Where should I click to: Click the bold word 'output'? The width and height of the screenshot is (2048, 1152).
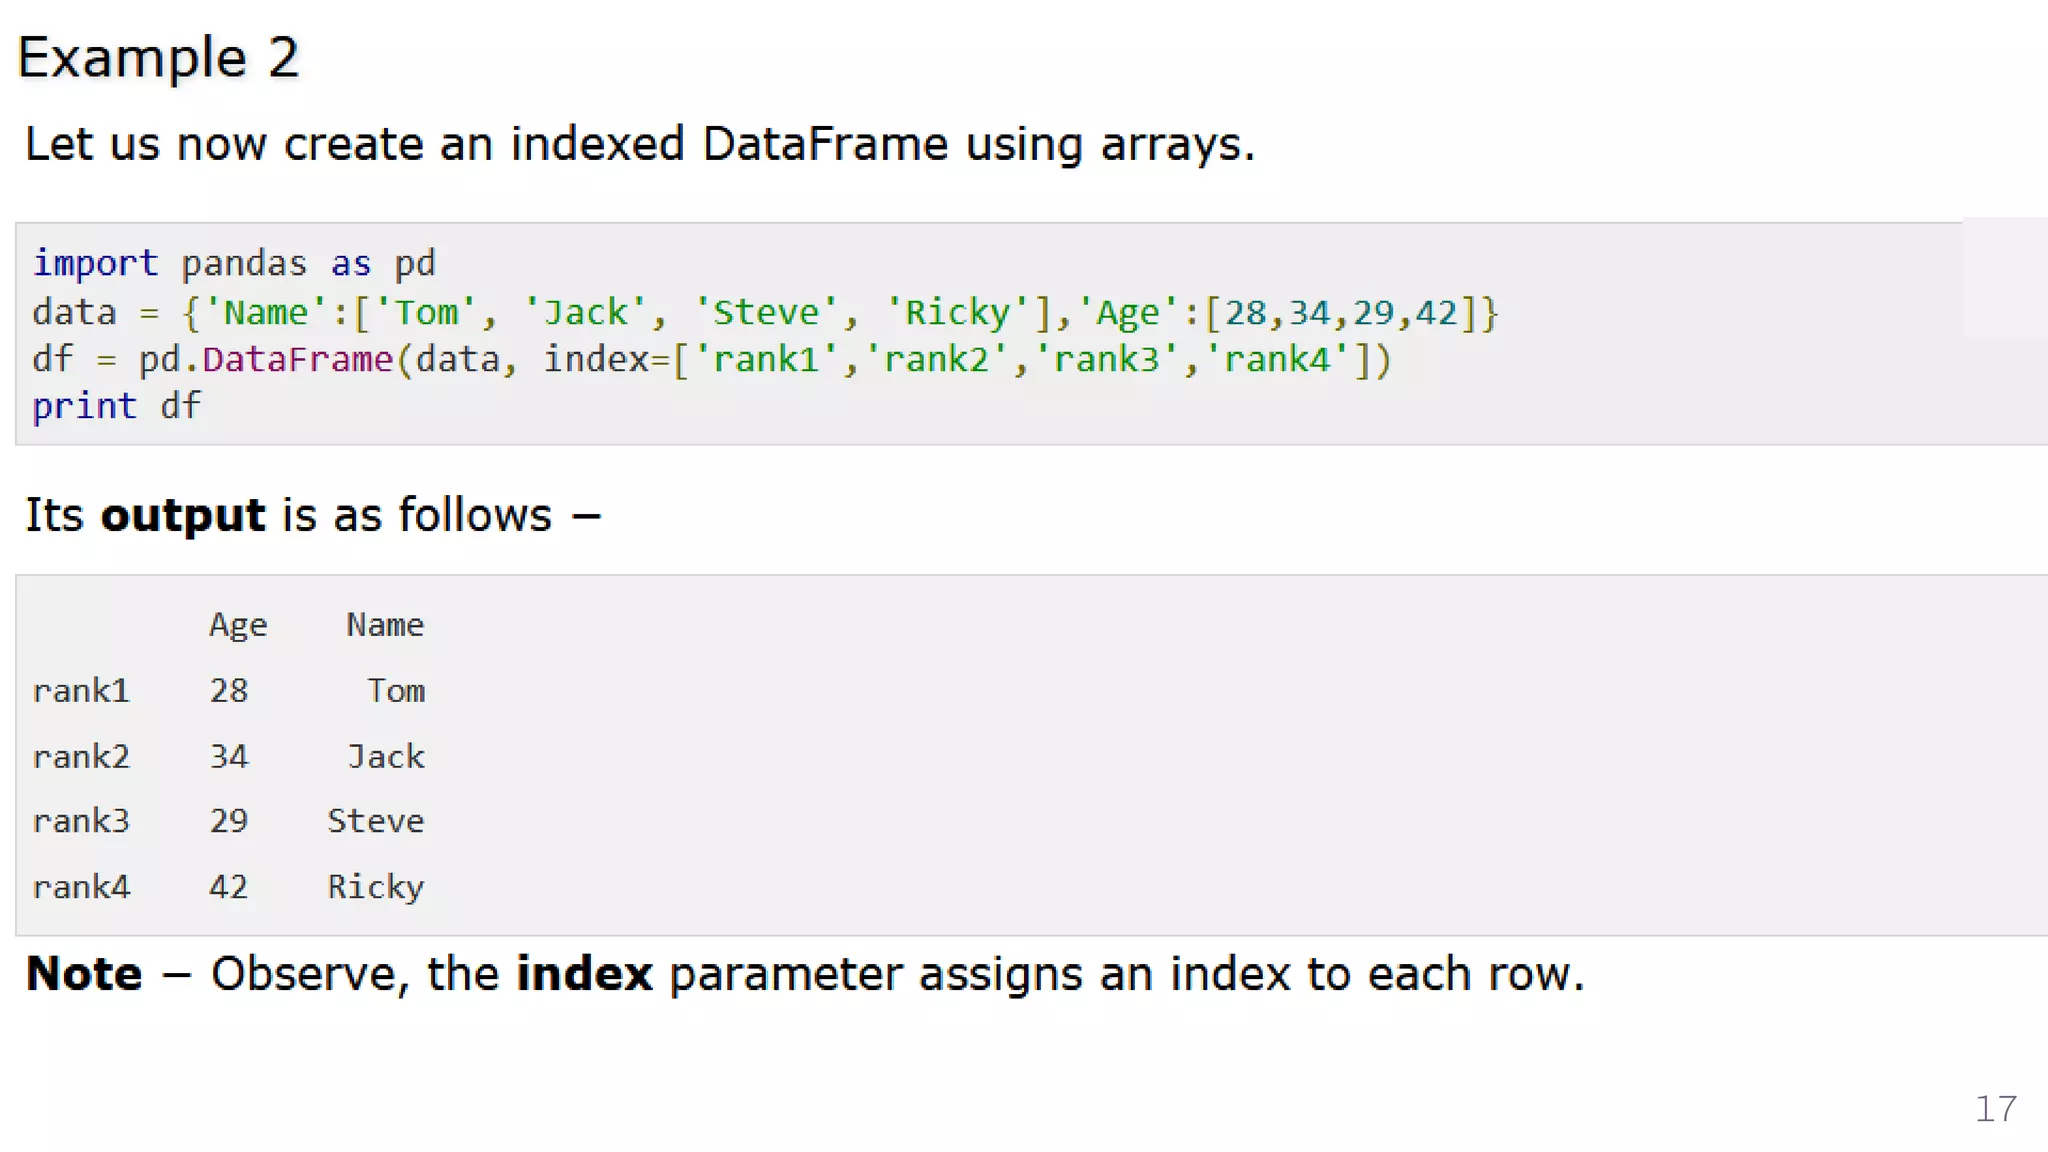click(x=183, y=517)
